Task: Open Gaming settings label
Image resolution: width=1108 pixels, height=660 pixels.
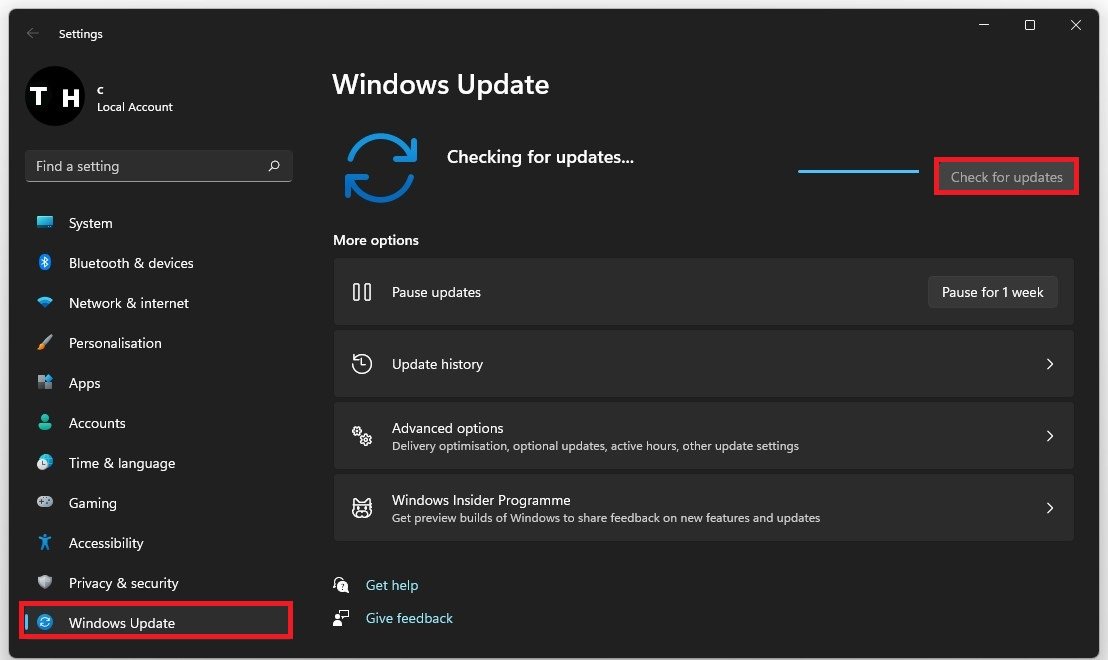Action: (x=93, y=503)
